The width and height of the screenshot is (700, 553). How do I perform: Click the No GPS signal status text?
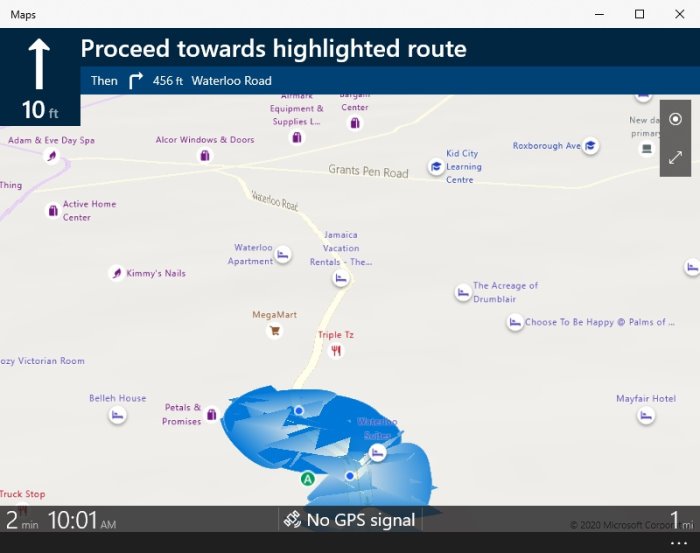point(361,520)
